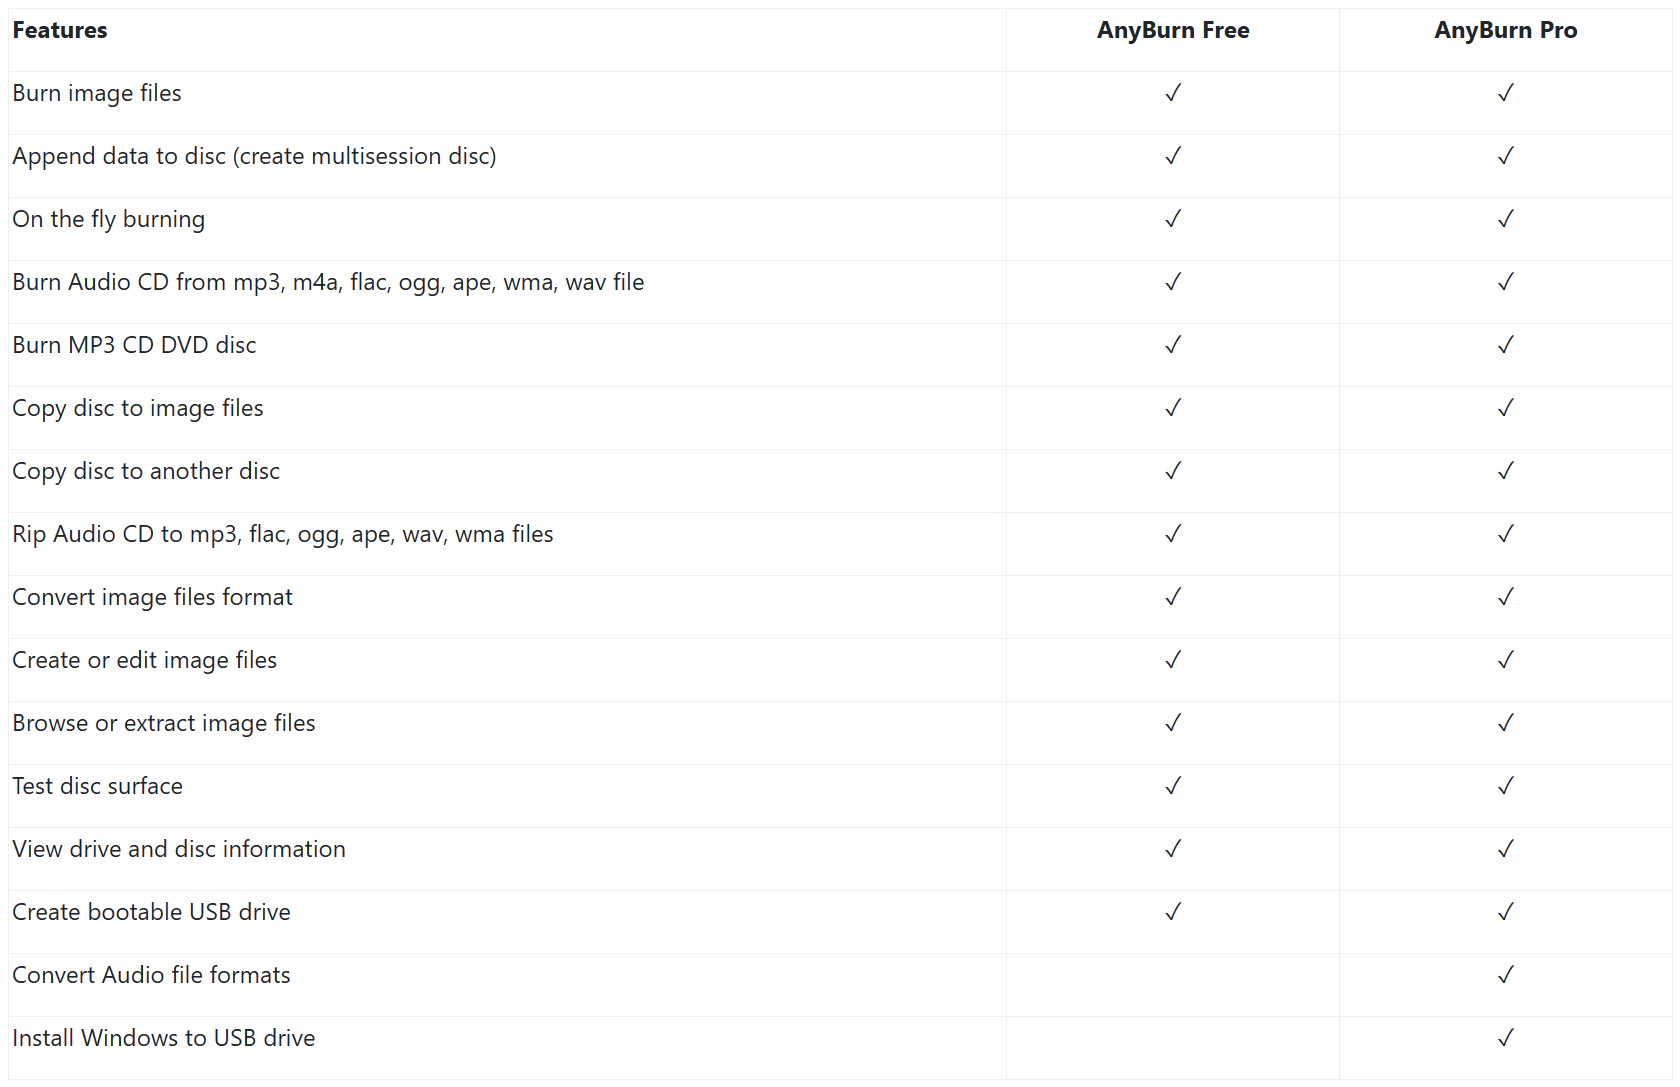Click the AnyBurn Free column header

click(x=1173, y=30)
